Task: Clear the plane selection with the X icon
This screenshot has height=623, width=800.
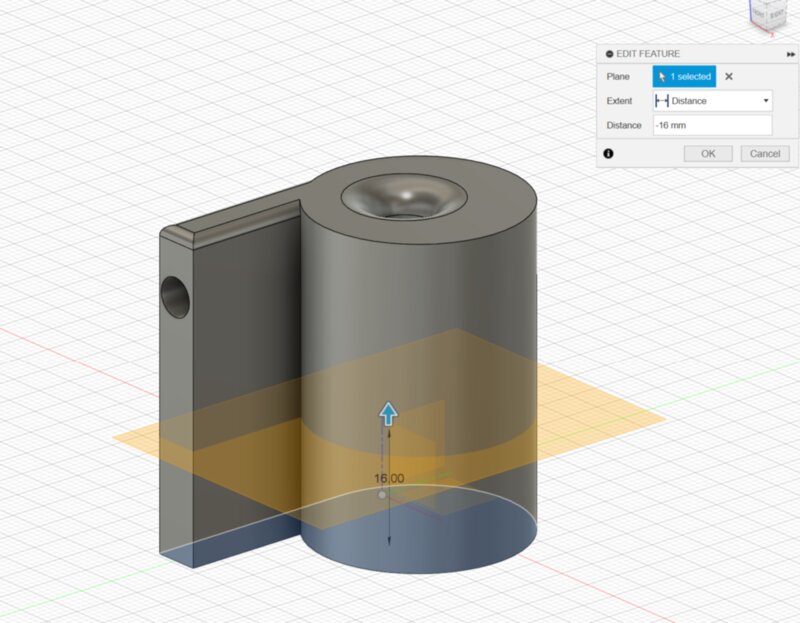Action: [729, 77]
